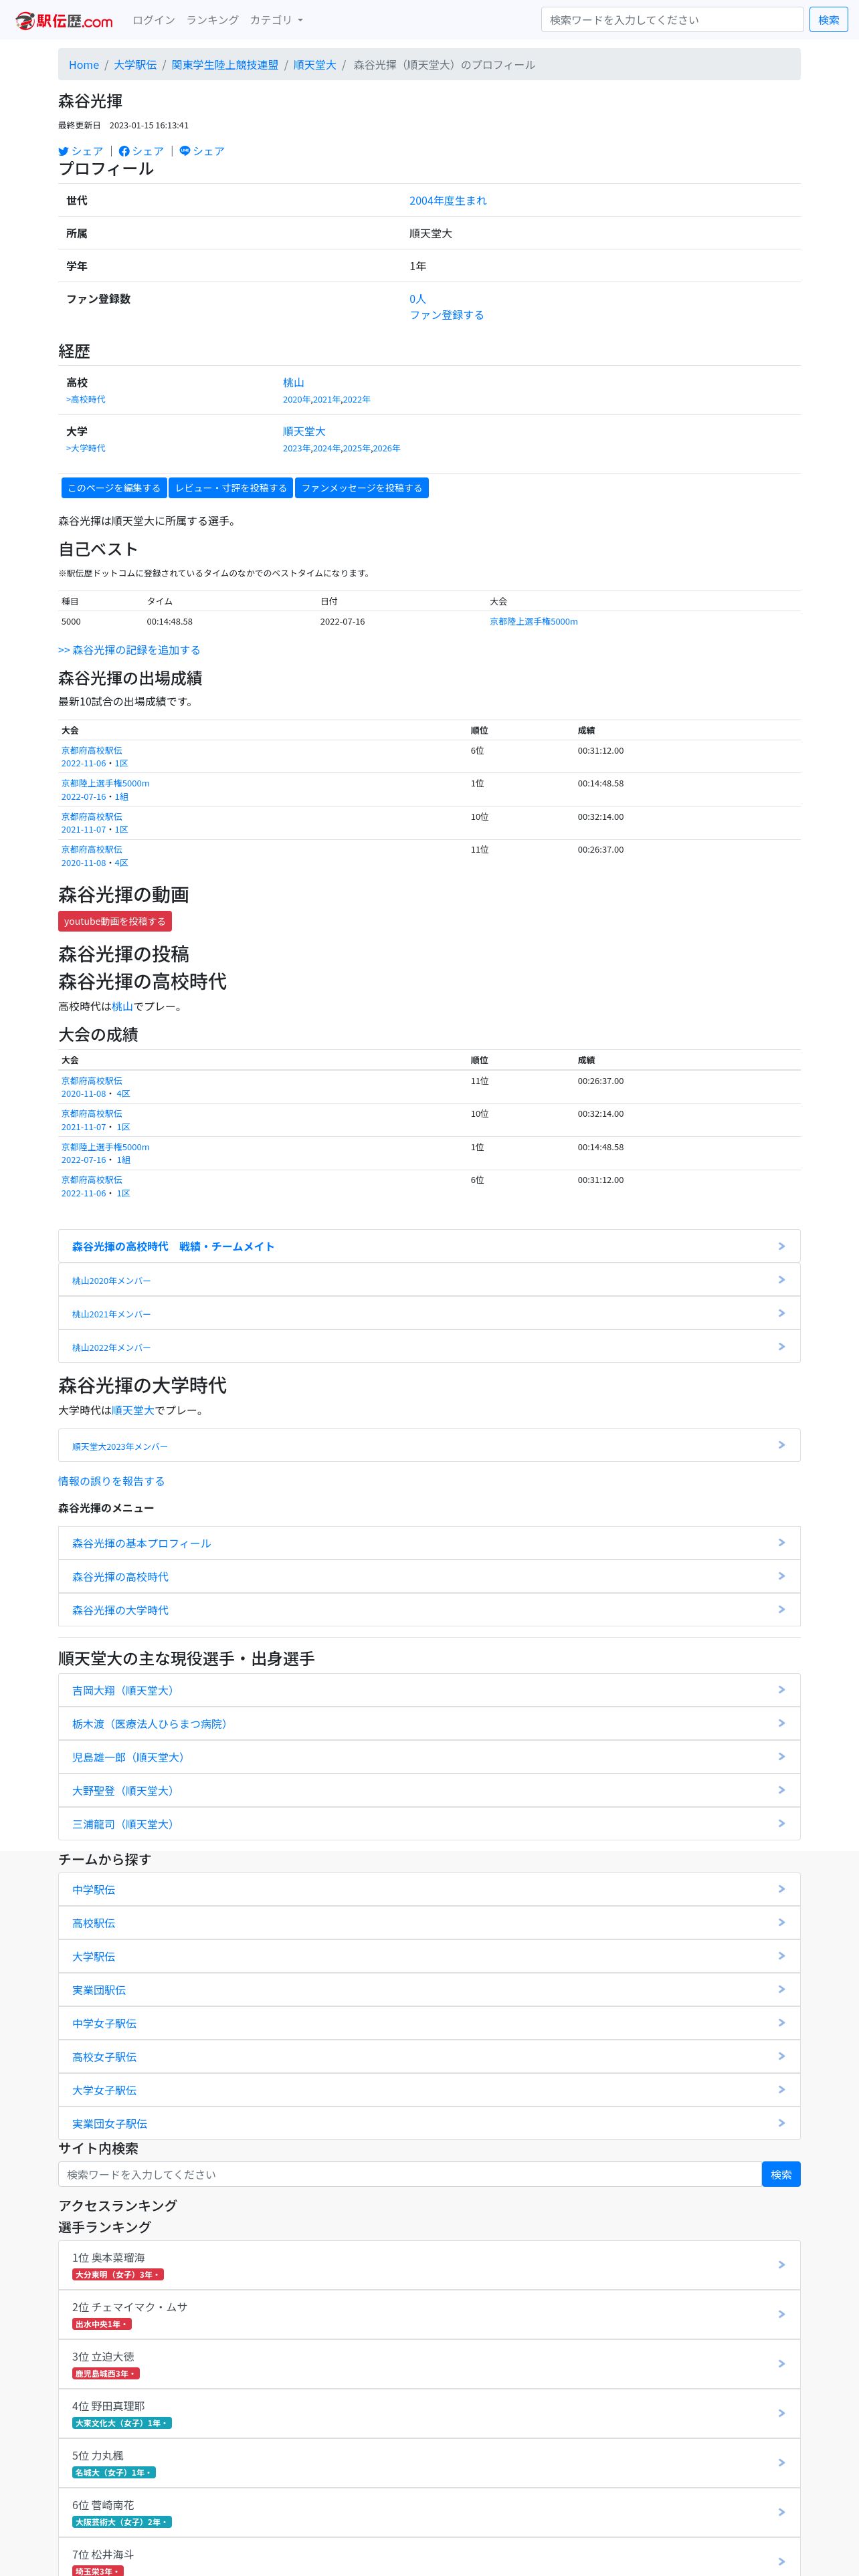Viewport: 859px width, 2576px height.
Task: Open 順天堂大 university link in 経歴
Action: [304, 432]
